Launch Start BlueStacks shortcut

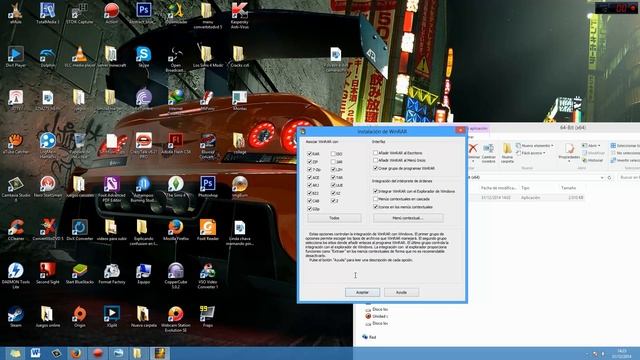click(79, 273)
